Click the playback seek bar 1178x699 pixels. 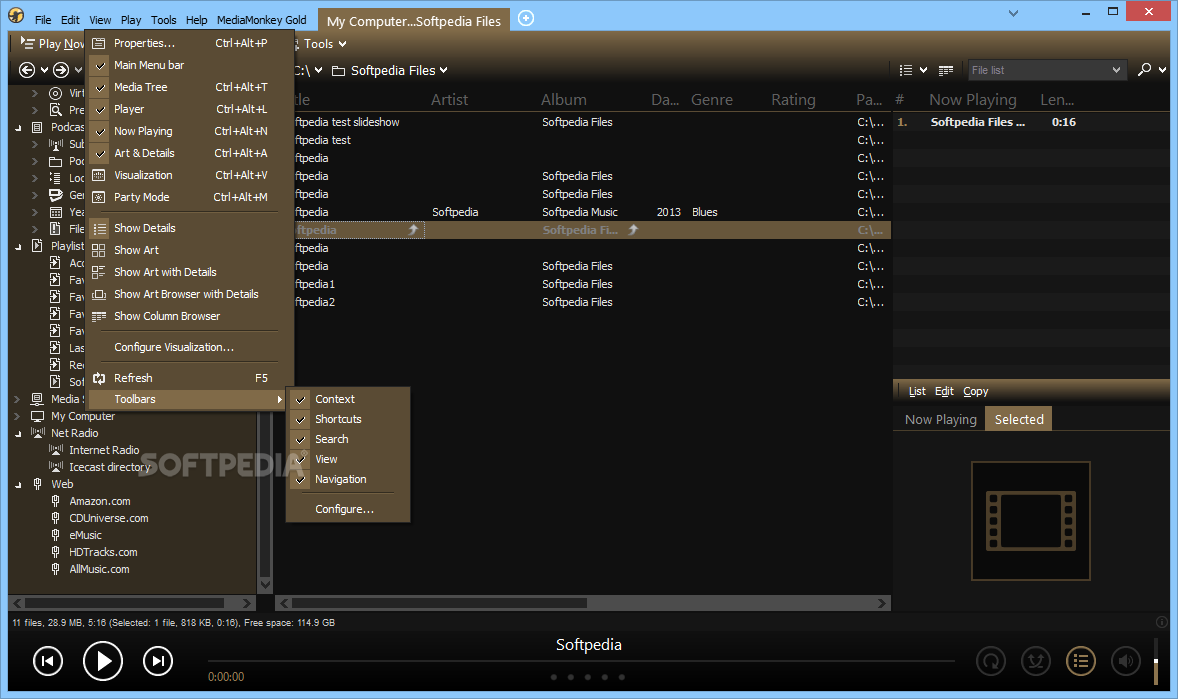click(x=581, y=661)
